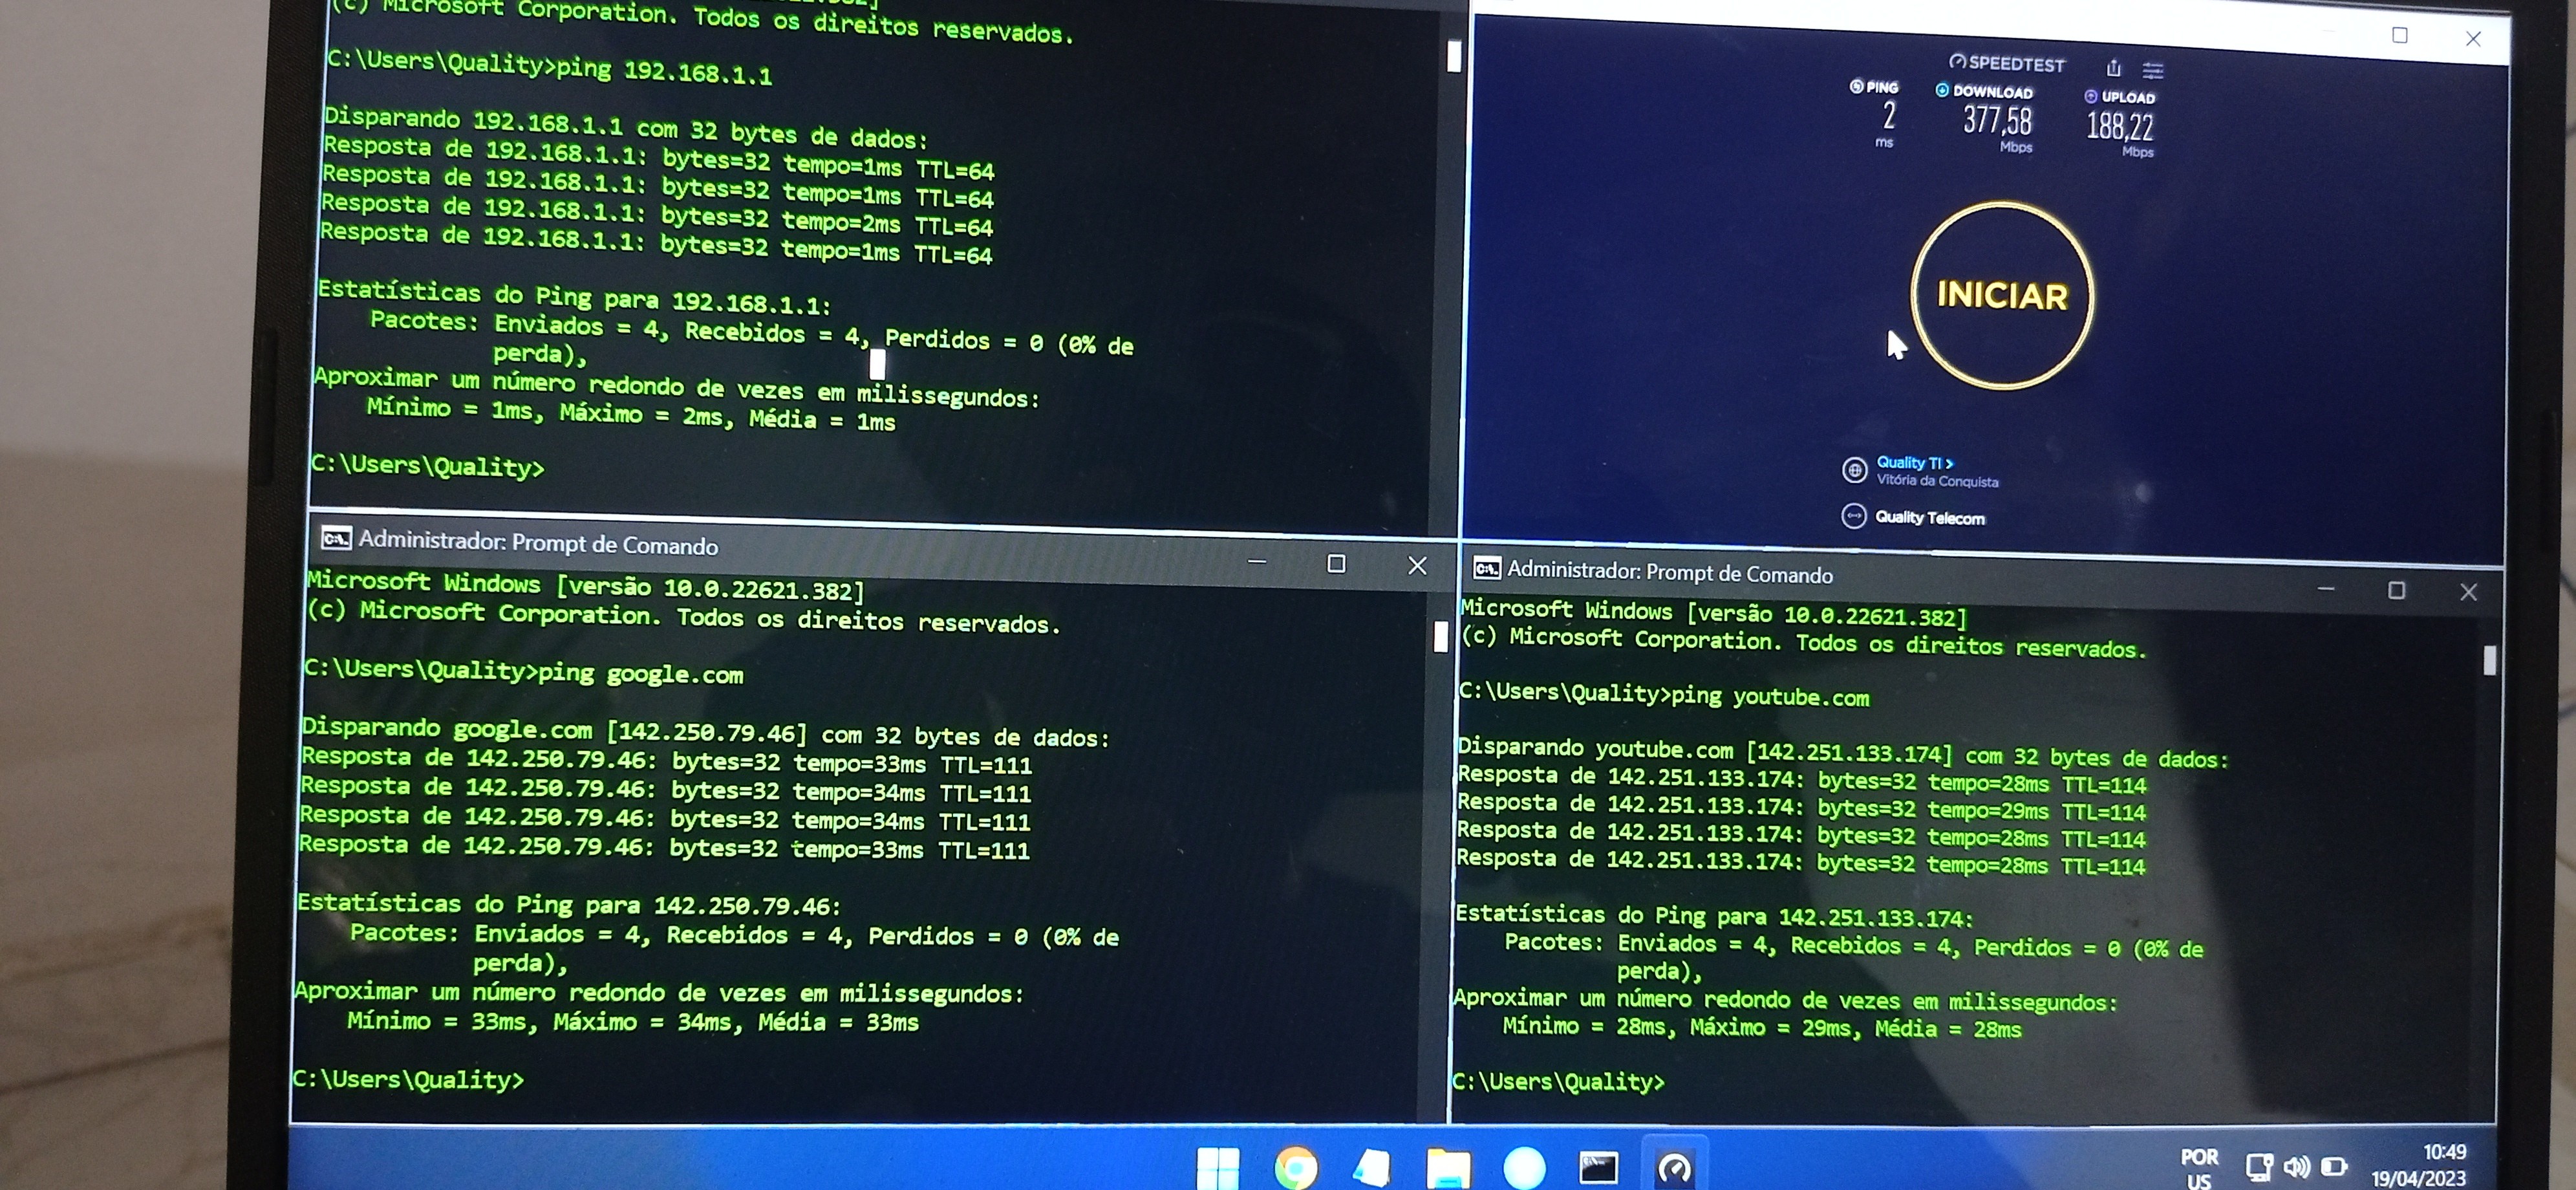
Task: Open the POR US language switcher
Action: pos(2199,1167)
